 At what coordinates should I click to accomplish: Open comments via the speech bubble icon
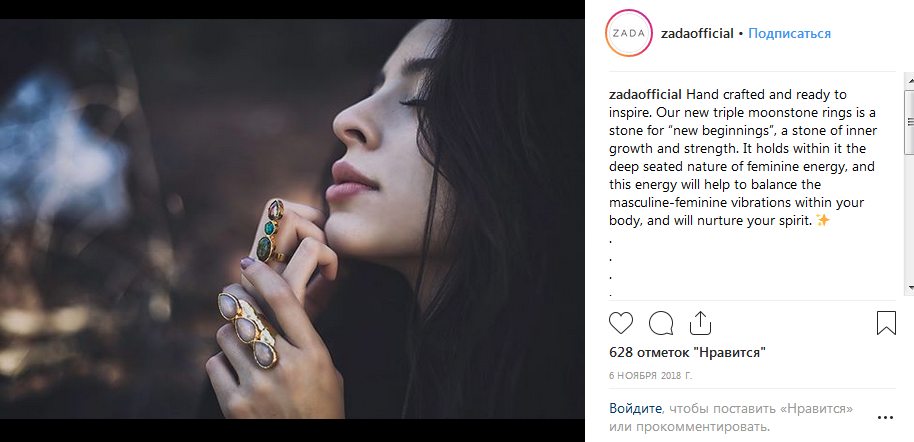pos(660,323)
